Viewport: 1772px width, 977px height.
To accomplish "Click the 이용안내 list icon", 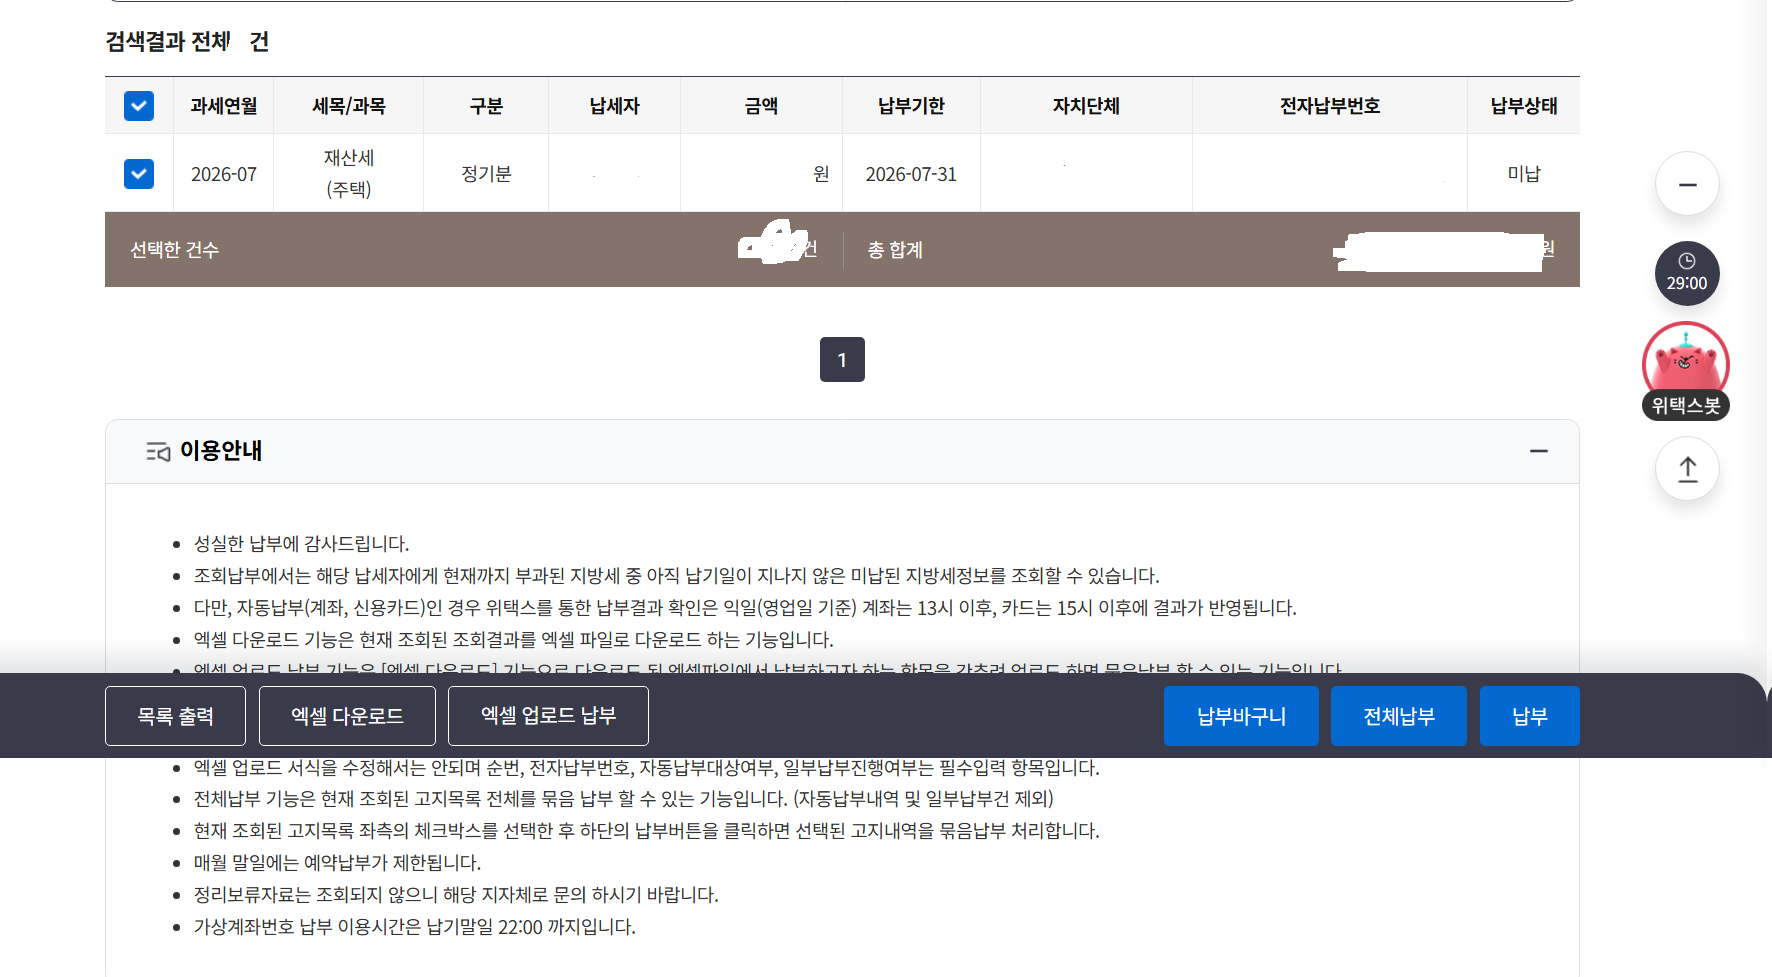I will (158, 452).
